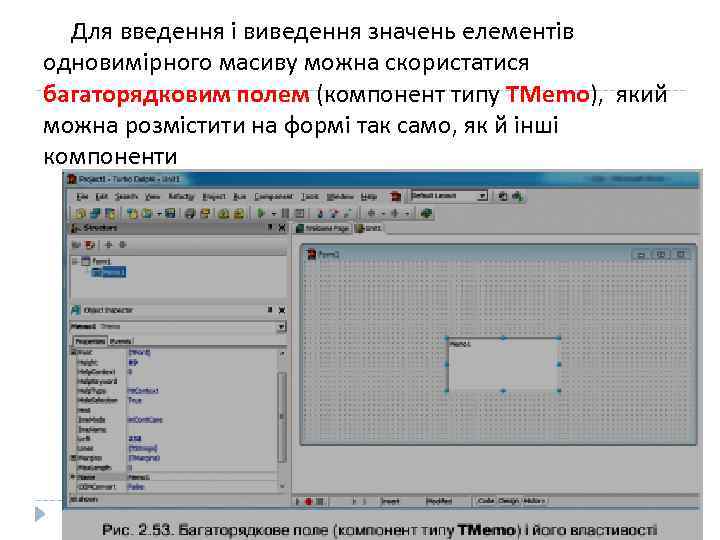
Task: Click Structure panel move down icon
Action: [123, 245]
